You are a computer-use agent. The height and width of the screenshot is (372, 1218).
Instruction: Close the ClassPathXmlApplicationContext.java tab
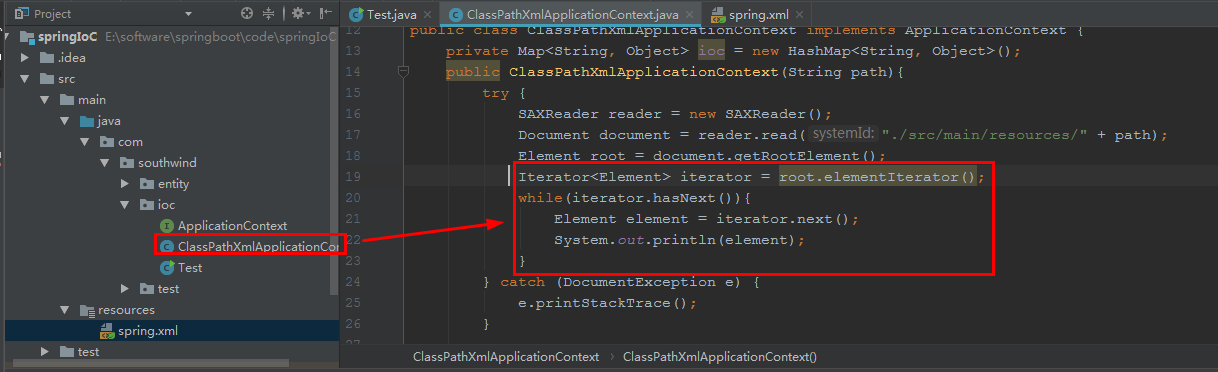click(688, 14)
